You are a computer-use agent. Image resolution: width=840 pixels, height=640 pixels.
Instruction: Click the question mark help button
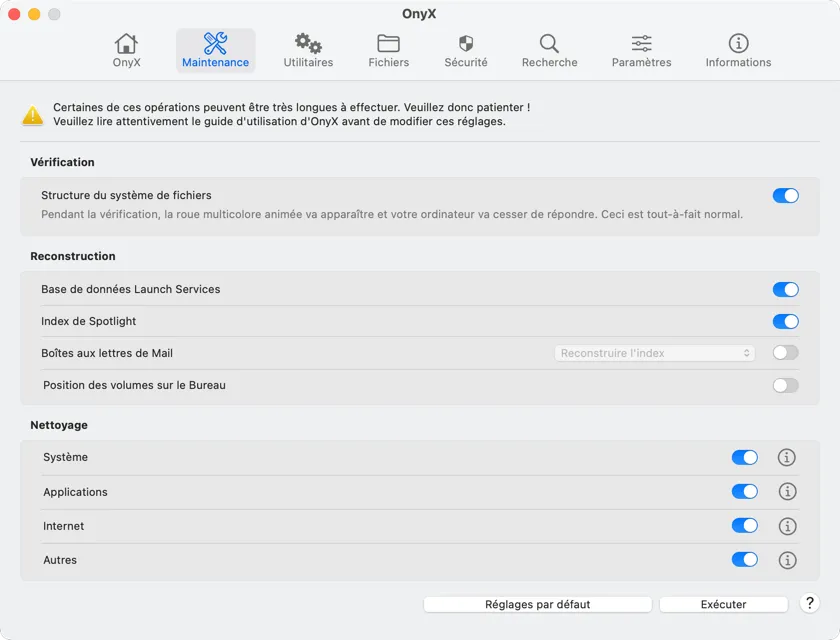click(x=809, y=604)
